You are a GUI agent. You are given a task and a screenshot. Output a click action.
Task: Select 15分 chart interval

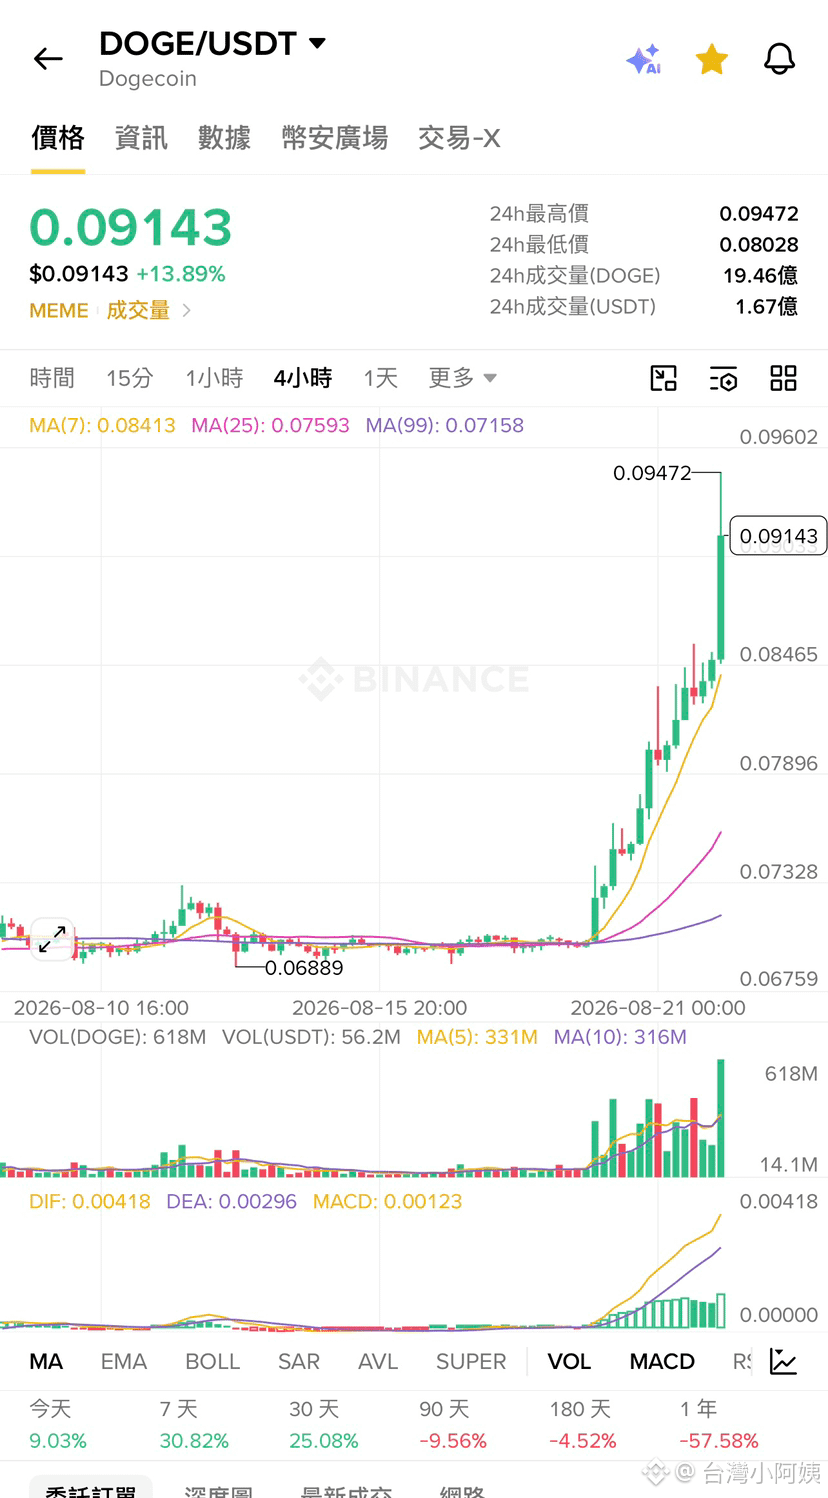(130, 378)
